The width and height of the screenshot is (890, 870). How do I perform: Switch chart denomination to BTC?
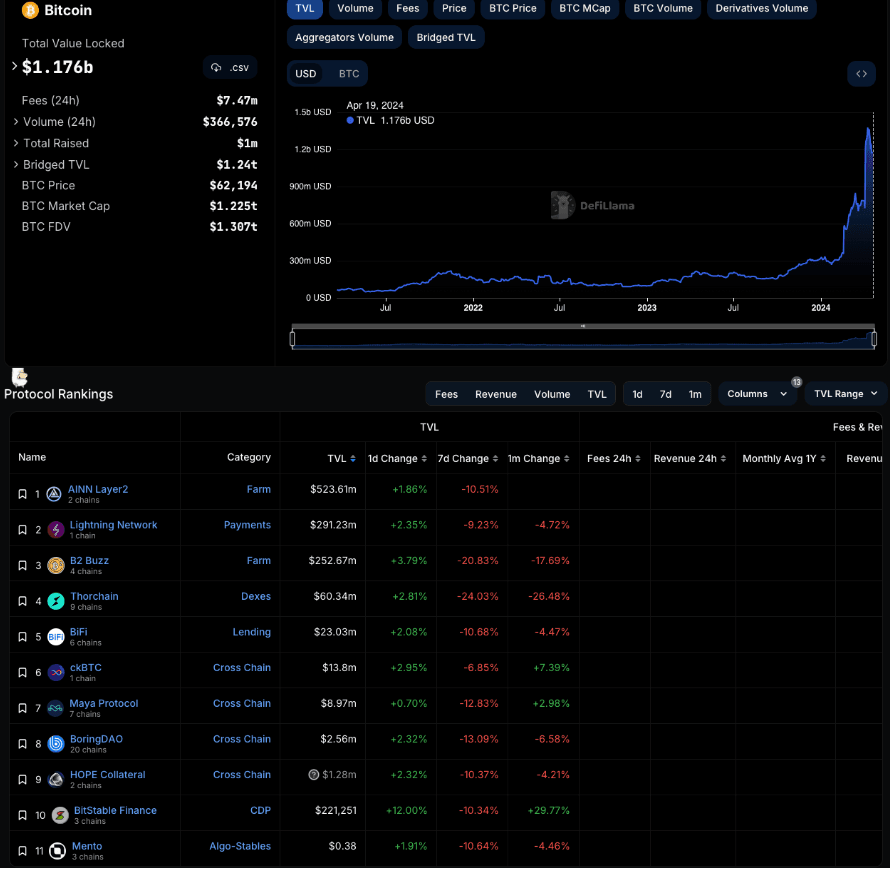click(348, 74)
